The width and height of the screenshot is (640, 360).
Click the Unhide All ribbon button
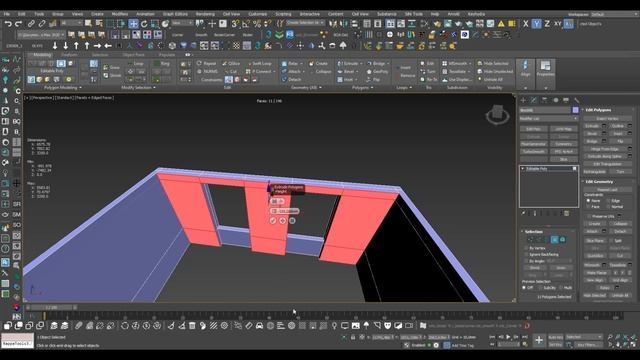[x=490, y=80]
